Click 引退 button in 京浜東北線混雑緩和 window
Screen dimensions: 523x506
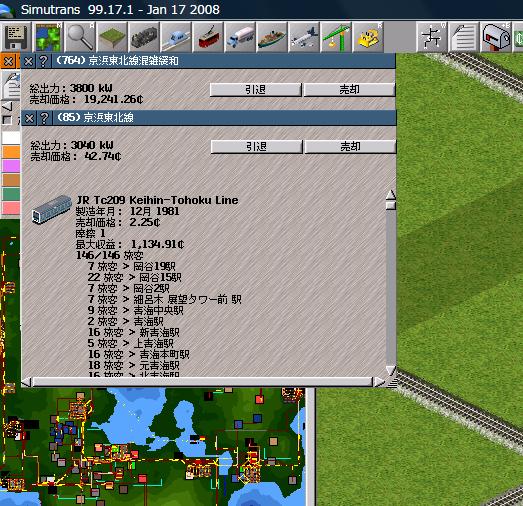click(255, 90)
